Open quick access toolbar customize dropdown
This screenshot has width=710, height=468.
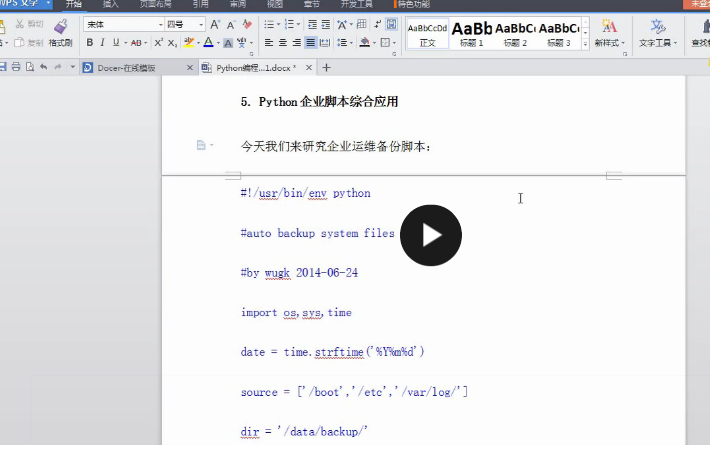click(72, 67)
